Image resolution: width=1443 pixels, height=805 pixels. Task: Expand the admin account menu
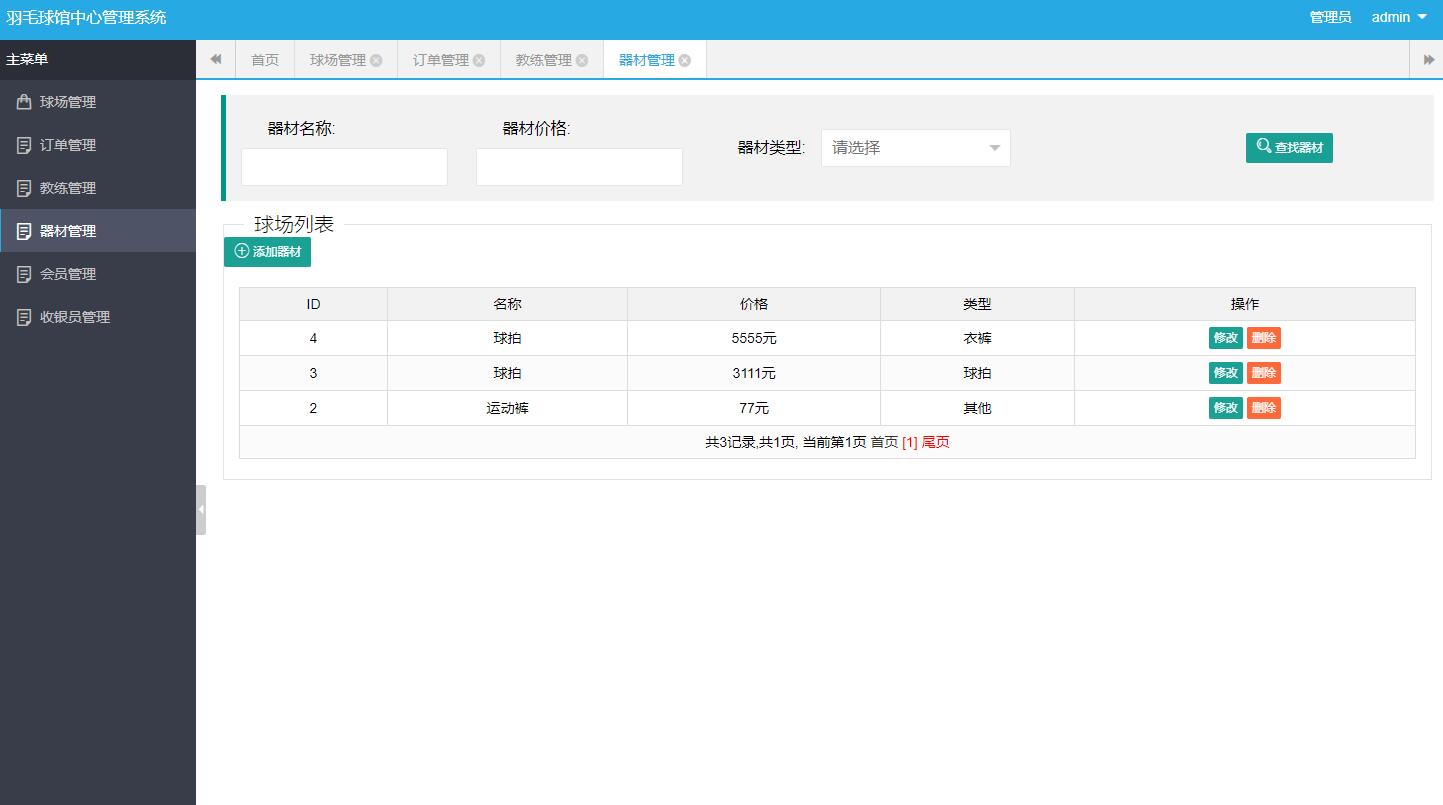pyautogui.click(x=1398, y=17)
